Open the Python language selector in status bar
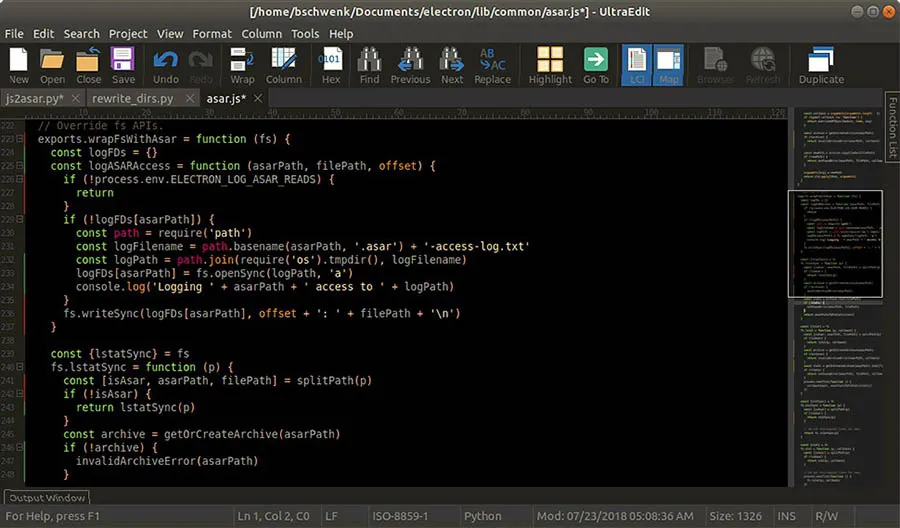The image size is (900, 528). tap(483, 516)
